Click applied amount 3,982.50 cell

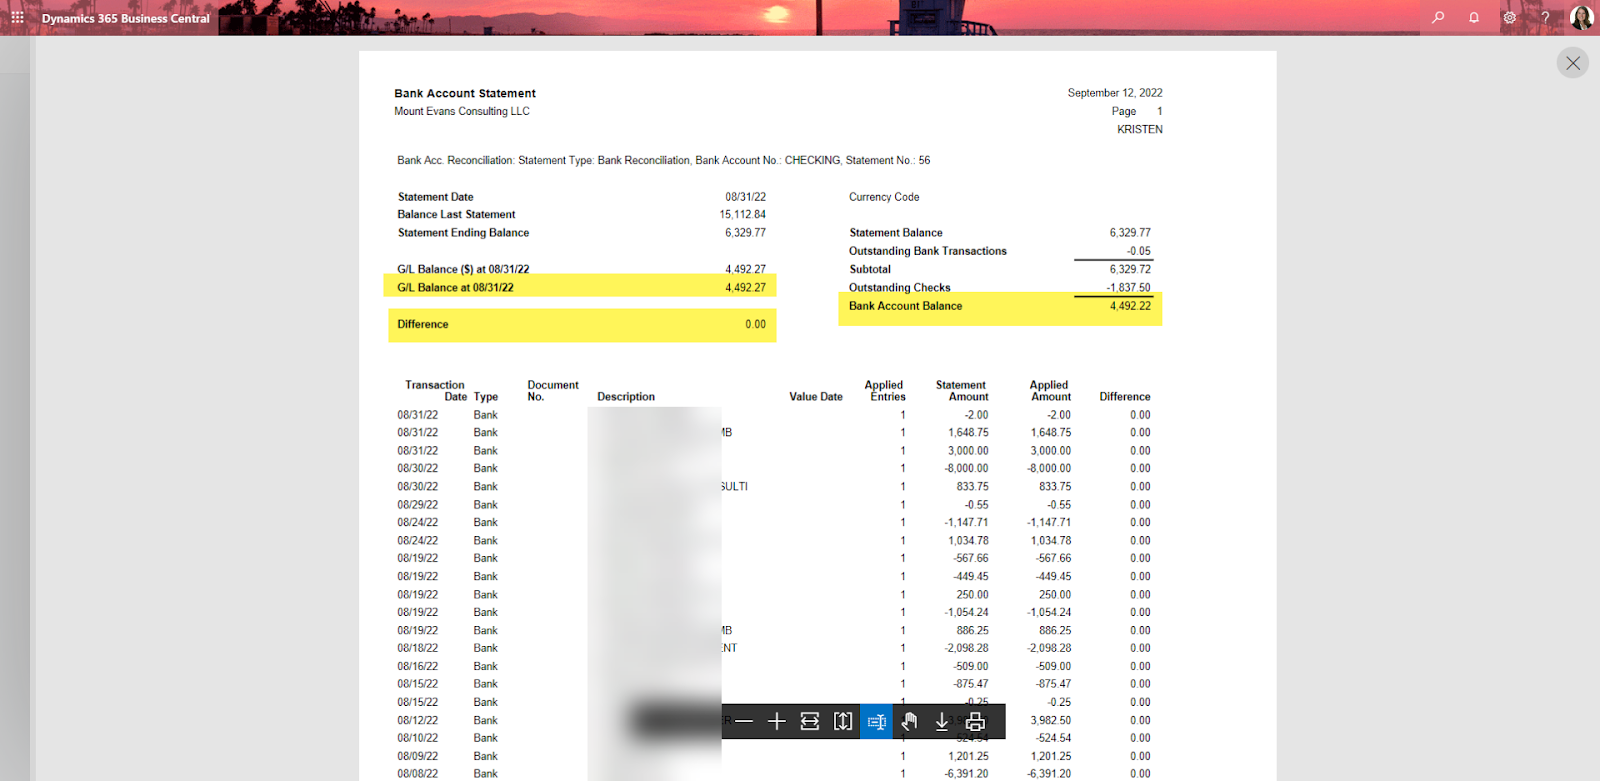[x=1051, y=720]
